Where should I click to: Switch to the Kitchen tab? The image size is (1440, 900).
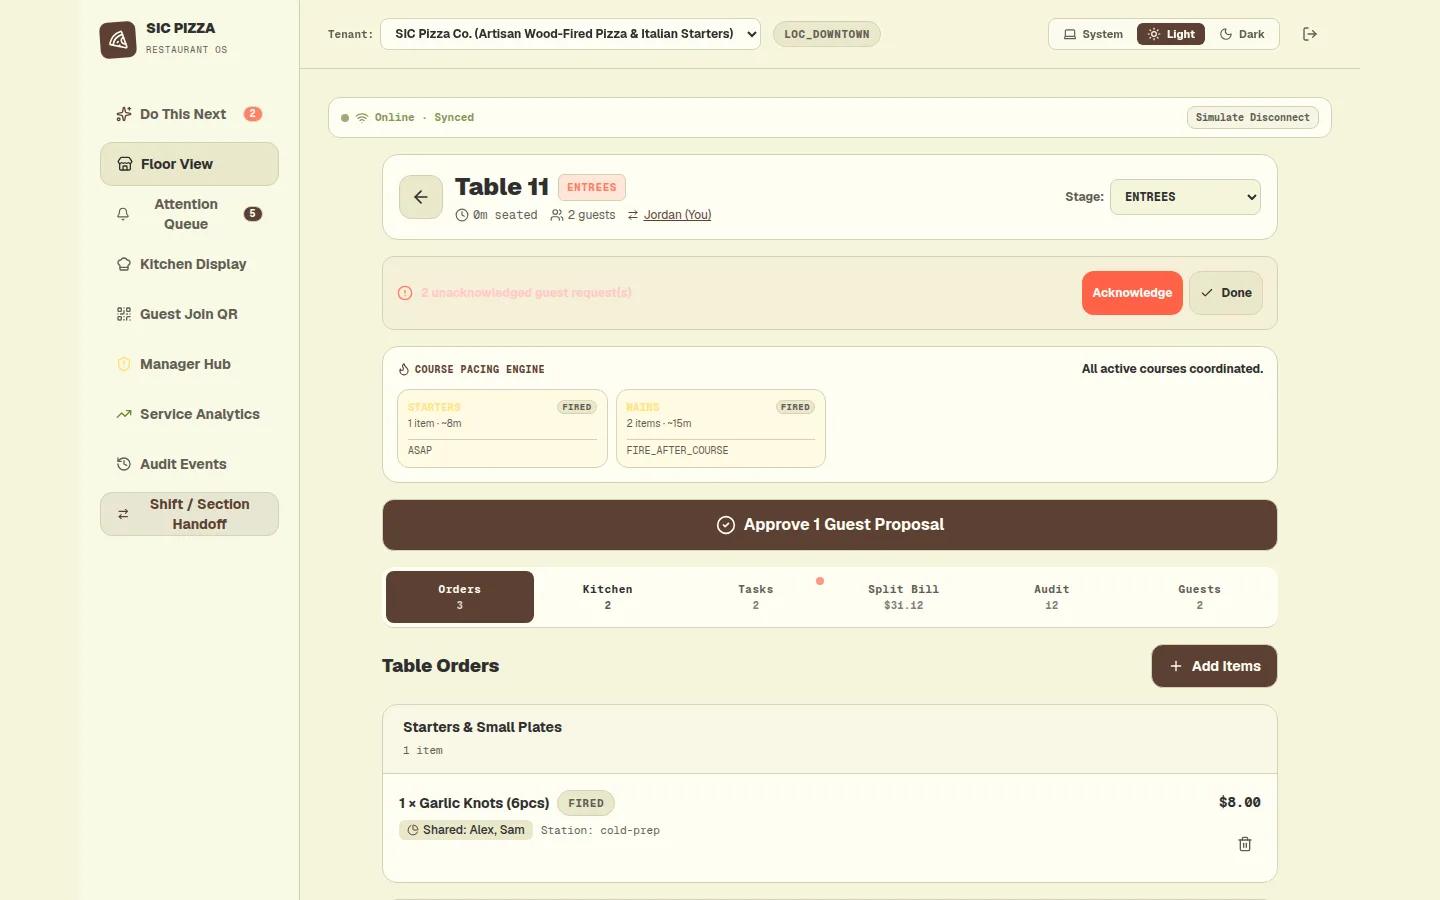608,597
